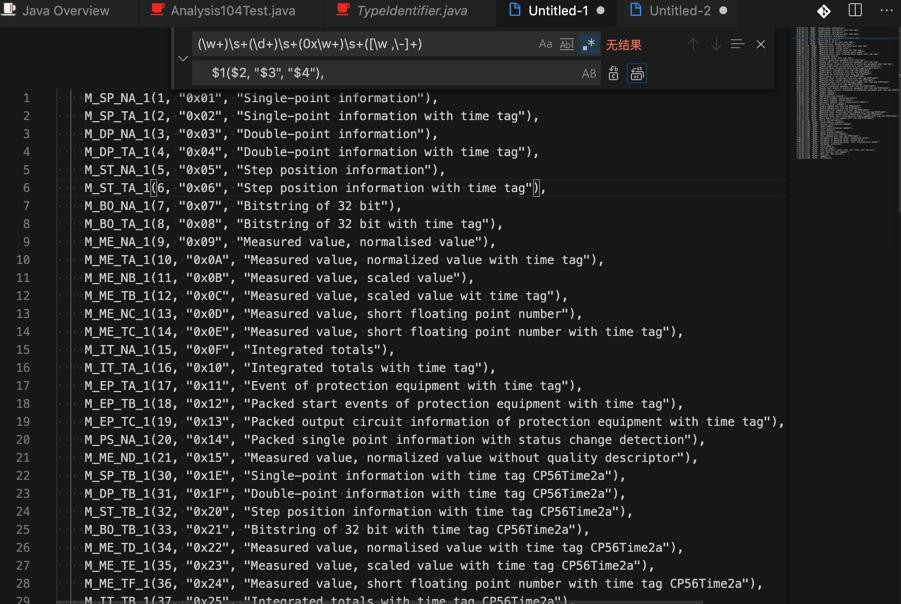
Task: Click the M_IT_NA_1 Integrated totals line
Action: coord(240,350)
